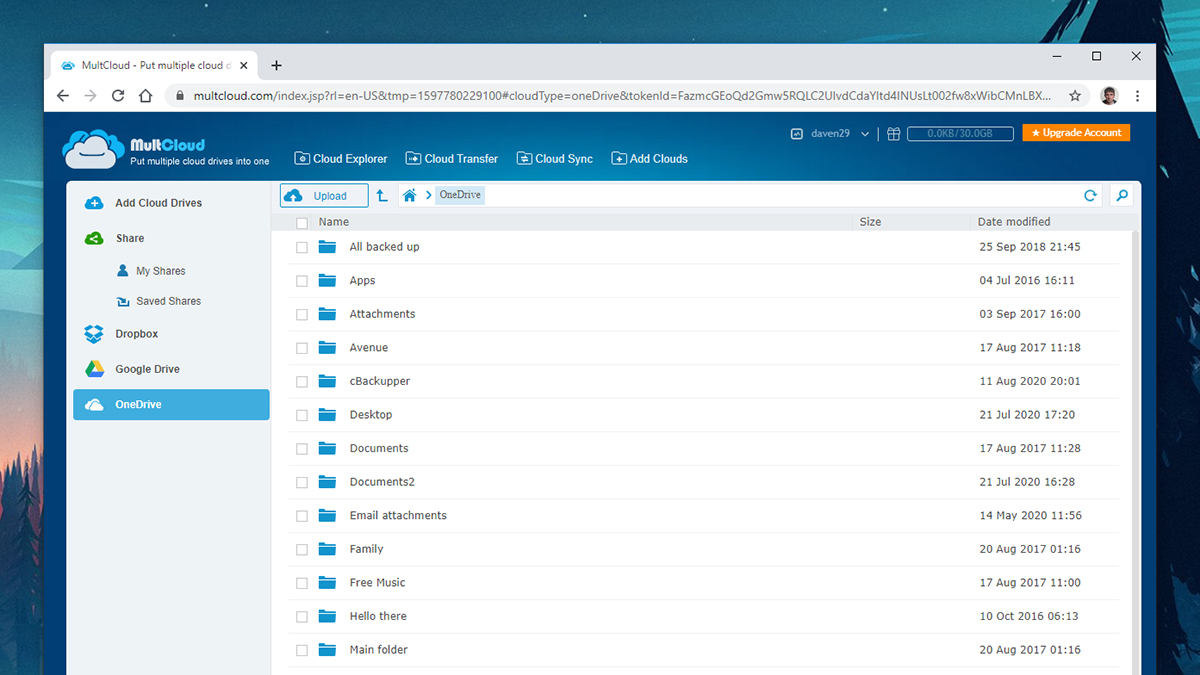Click the daven29 username
Screen dimensions: 1200x675
click(x=829, y=134)
